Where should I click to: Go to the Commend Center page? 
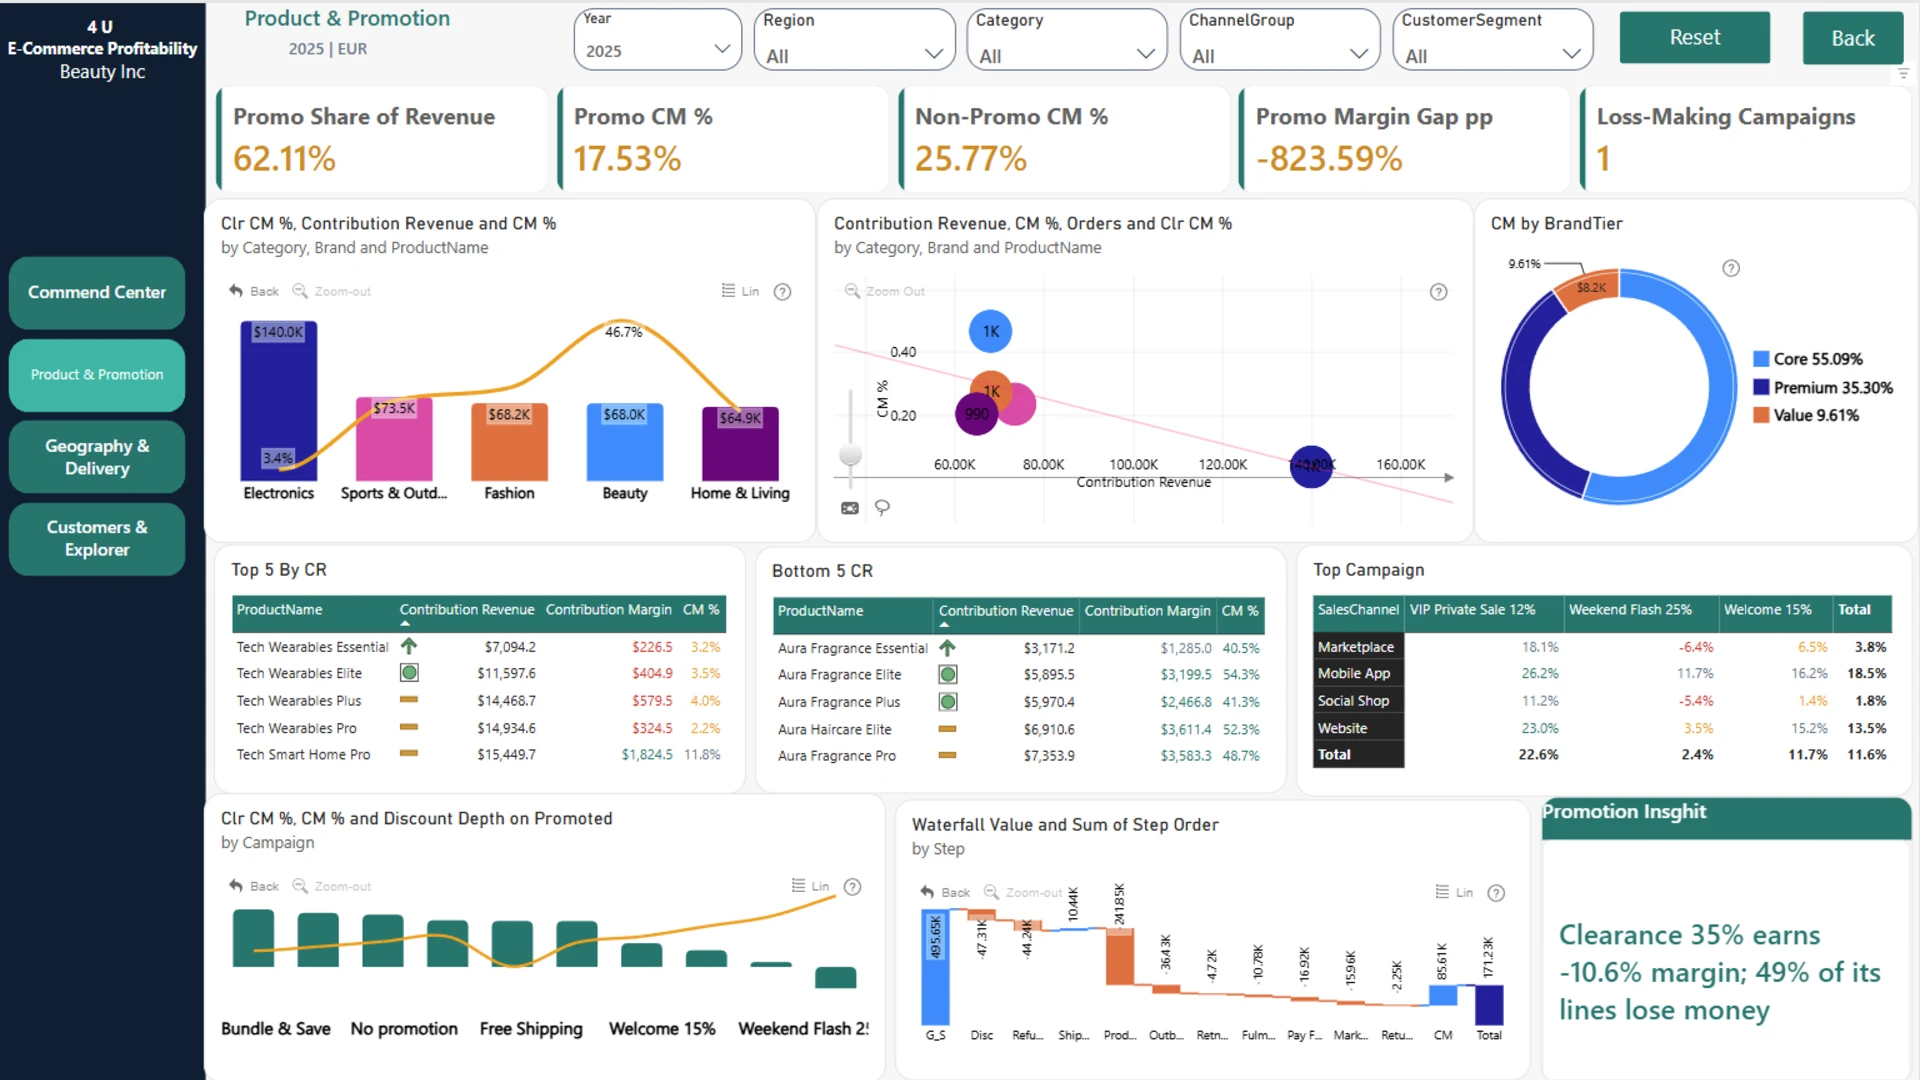97,293
